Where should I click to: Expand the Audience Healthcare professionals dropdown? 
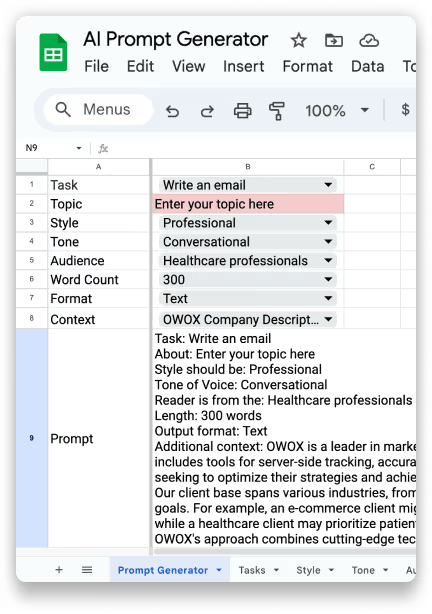pyautogui.click(x=248, y=260)
